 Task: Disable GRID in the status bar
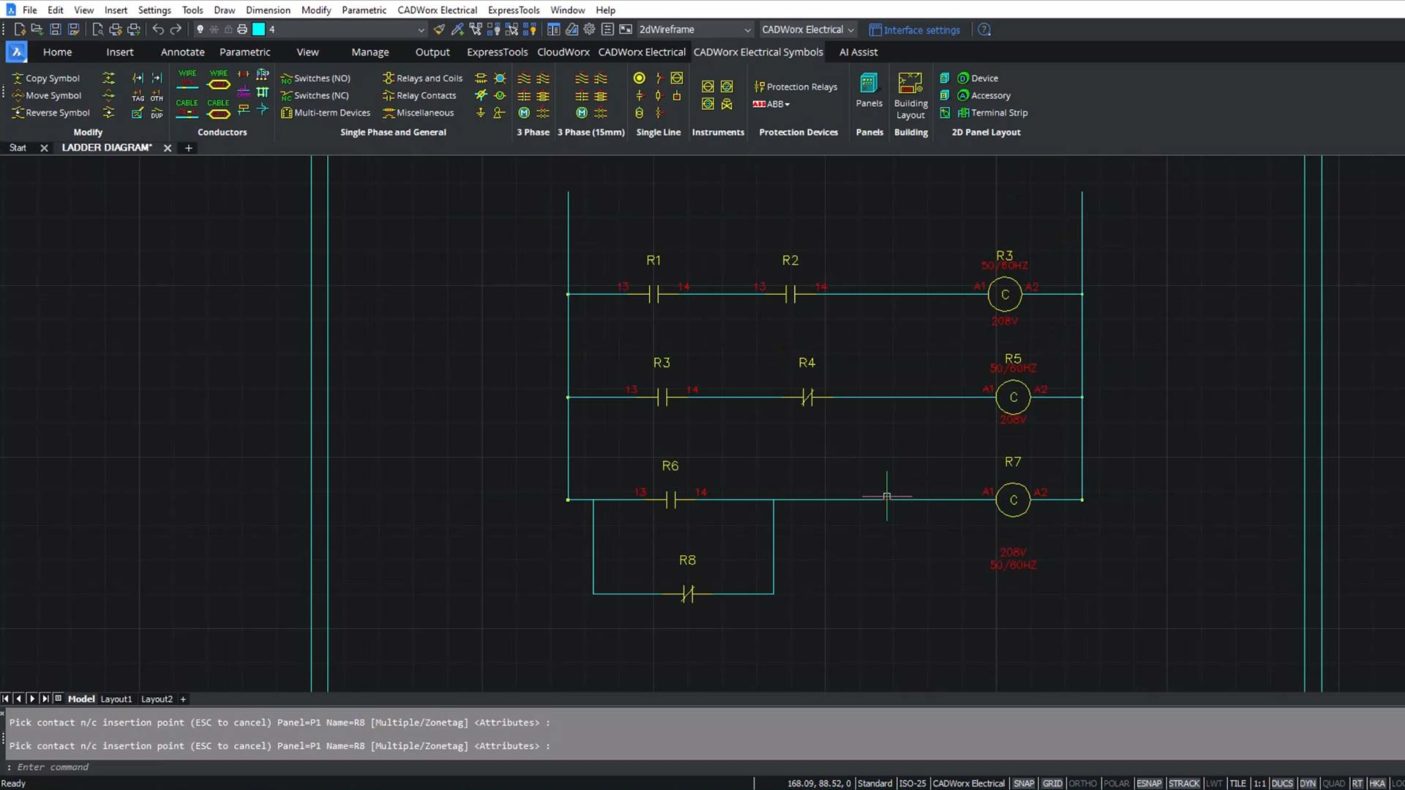[x=1052, y=783]
